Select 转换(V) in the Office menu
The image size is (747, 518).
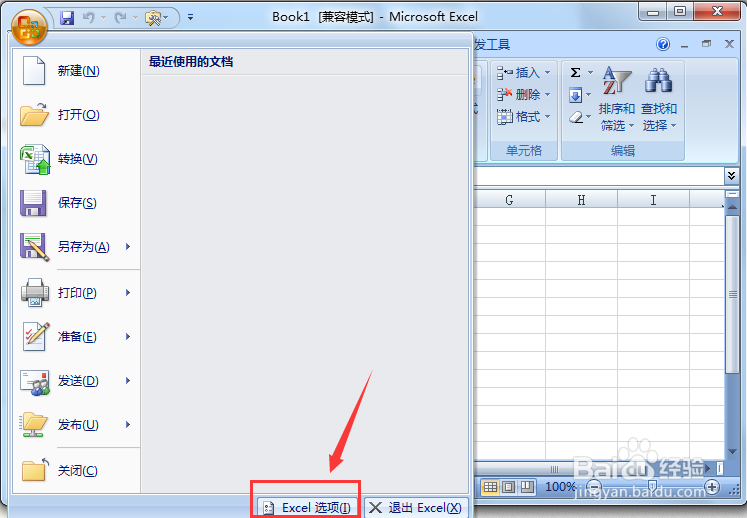pyautogui.click(x=76, y=159)
